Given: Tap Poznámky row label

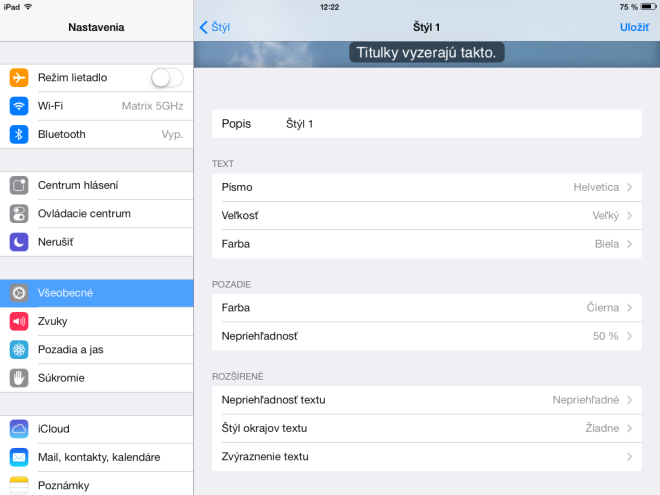Looking at the screenshot, I should (x=64, y=486).
